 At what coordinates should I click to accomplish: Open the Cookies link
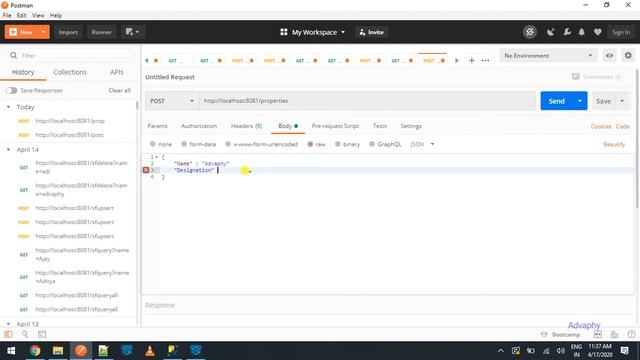pyautogui.click(x=601, y=127)
